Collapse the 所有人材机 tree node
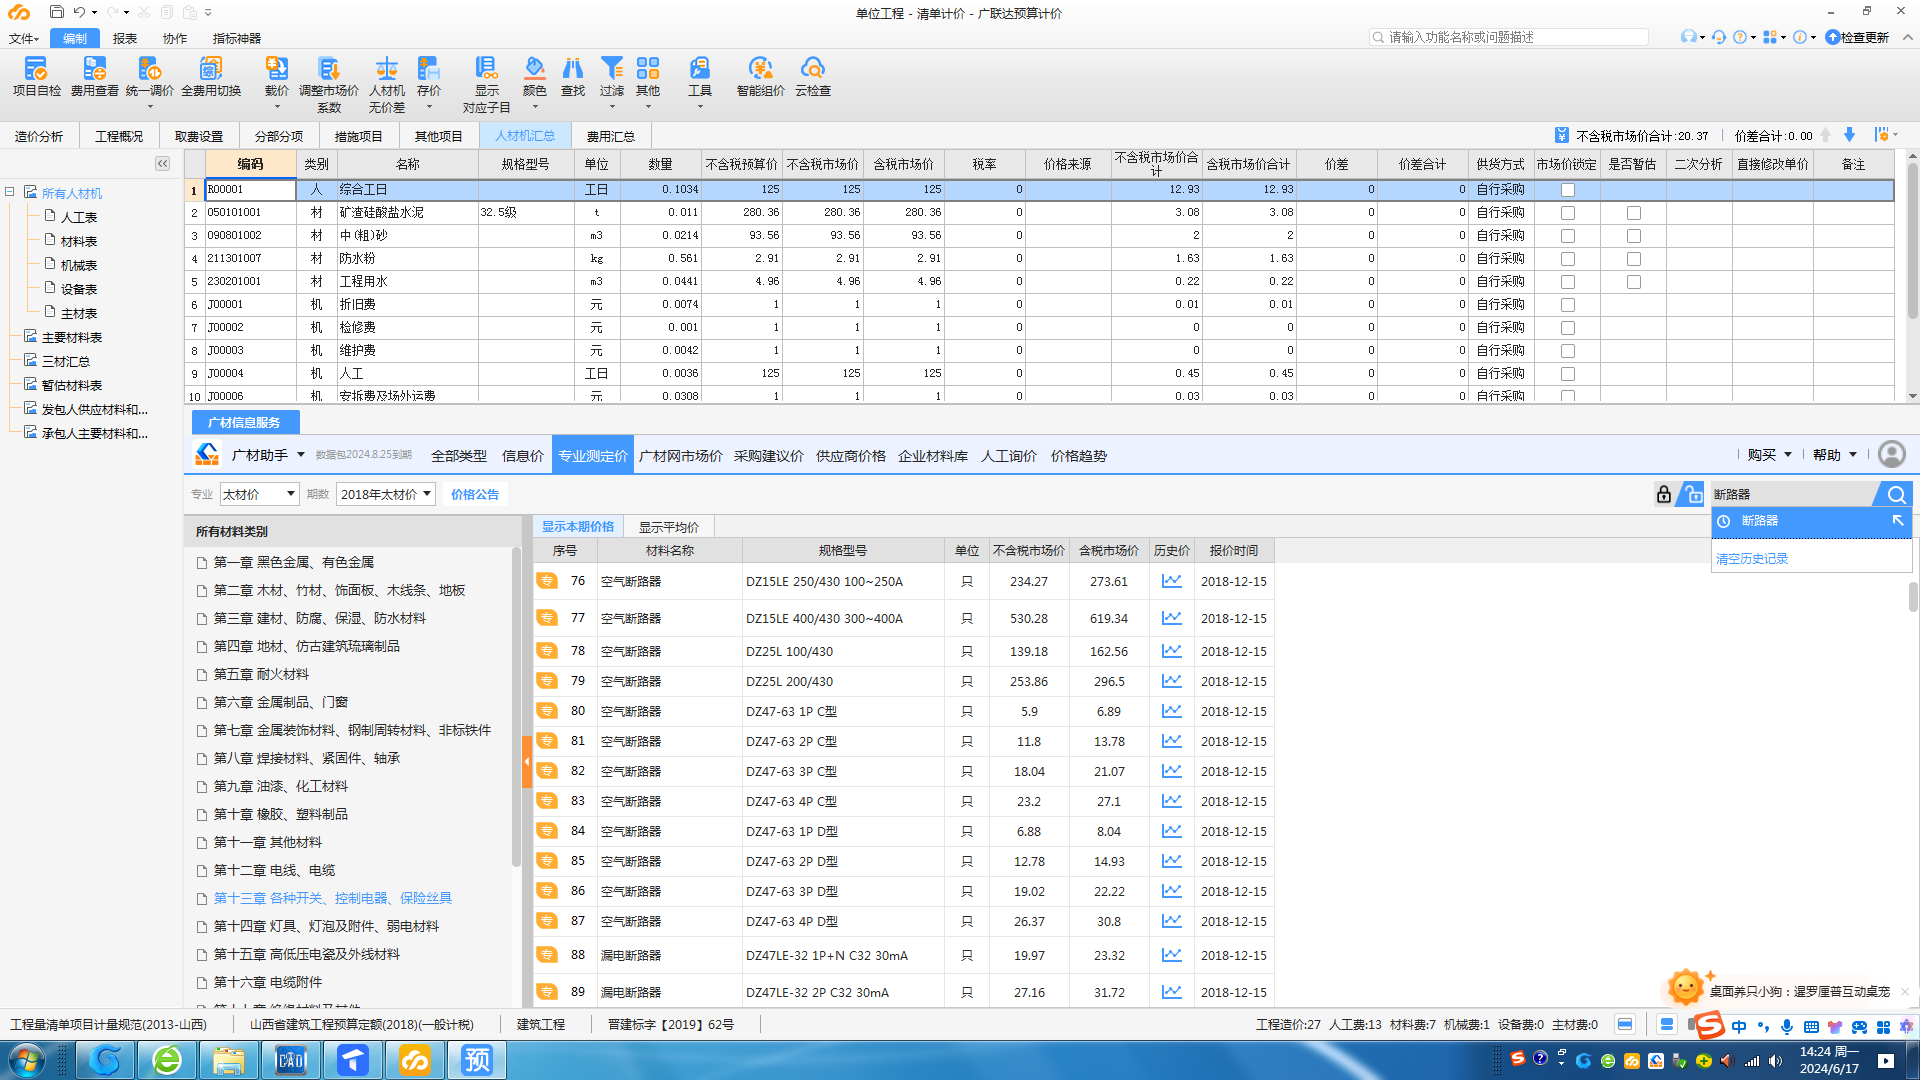Image resolution: width=1920 pixels, height=1080 pixels. [x=10, y=192]
